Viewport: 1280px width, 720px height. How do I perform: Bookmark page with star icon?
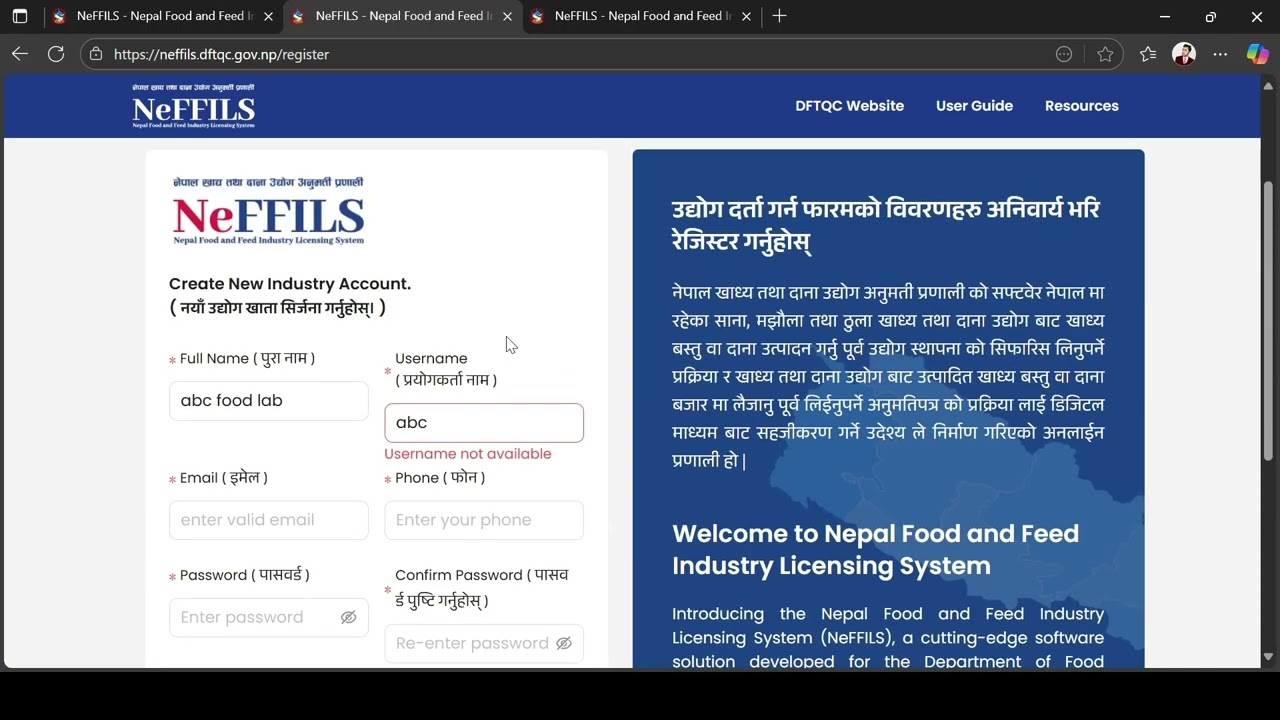point(1105,54)
